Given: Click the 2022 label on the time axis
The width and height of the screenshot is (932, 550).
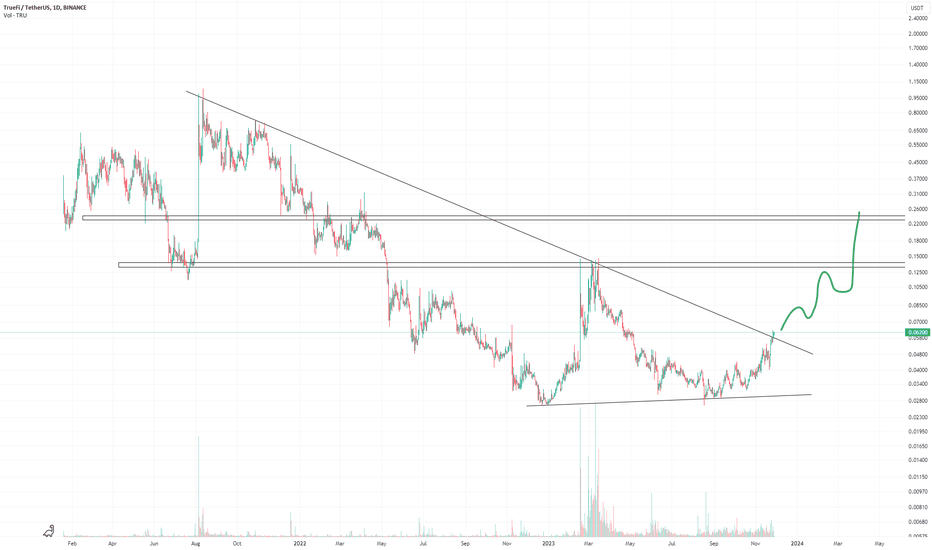Looking at the screenshot, I should tap(299, 544).
